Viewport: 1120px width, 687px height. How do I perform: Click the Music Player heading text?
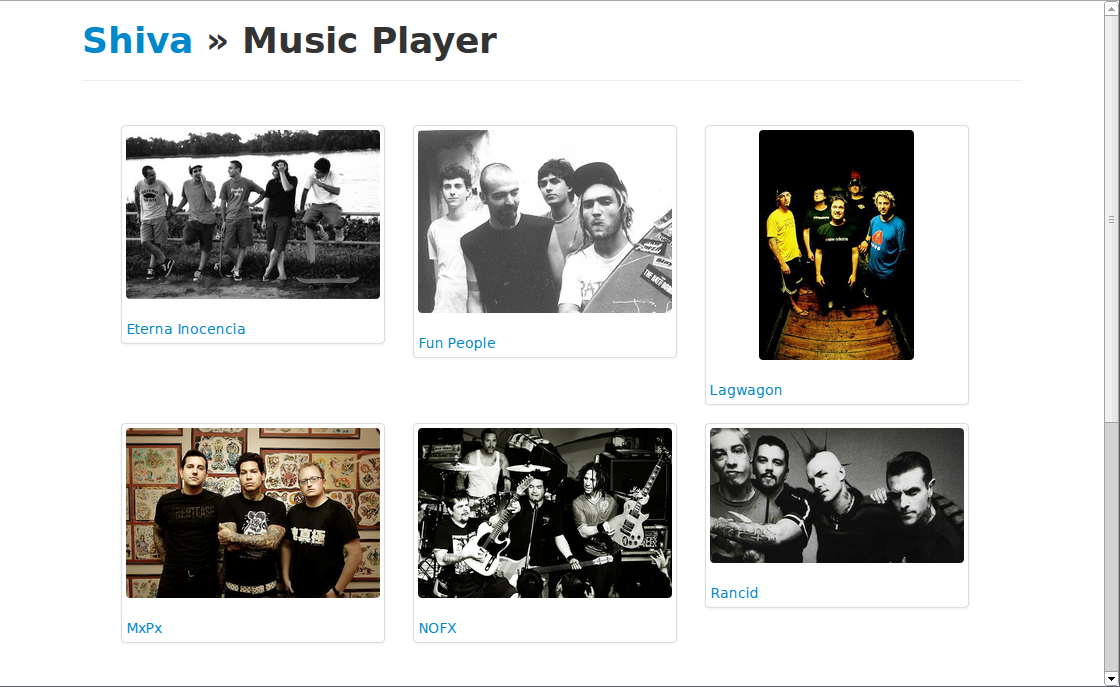pyautogui.click(x=369, y=41)
